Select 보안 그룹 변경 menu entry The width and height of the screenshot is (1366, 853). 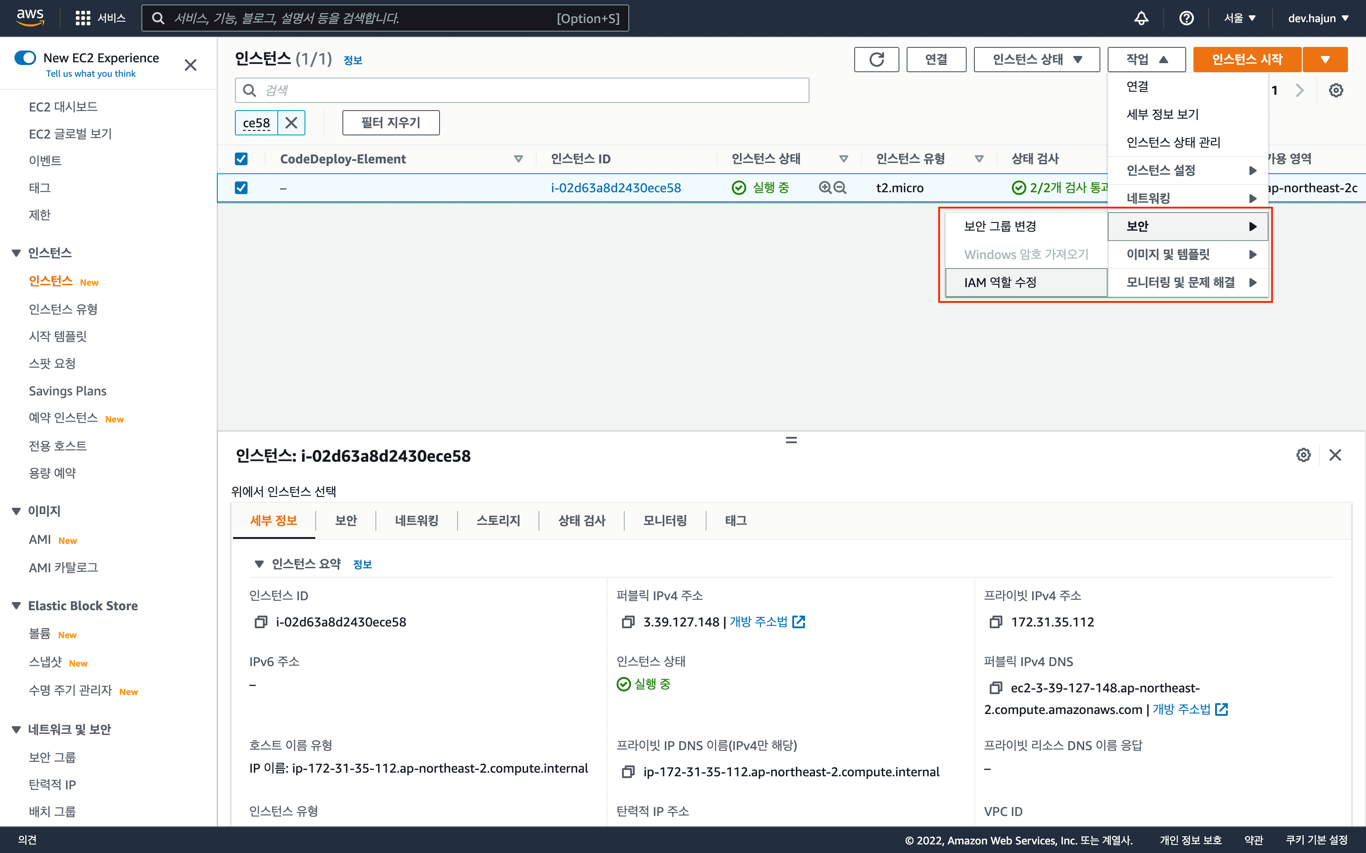tap(1026, 226)
